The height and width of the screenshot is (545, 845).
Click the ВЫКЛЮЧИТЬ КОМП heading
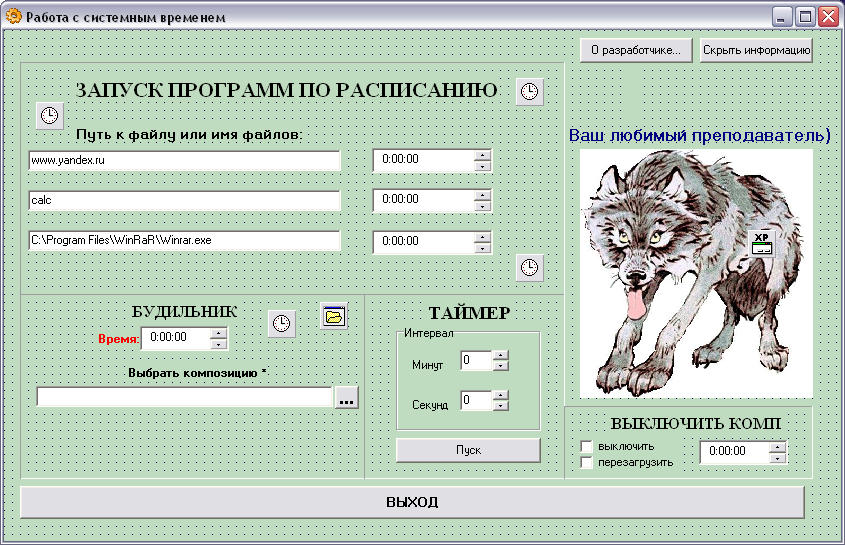tap(696, 424)
